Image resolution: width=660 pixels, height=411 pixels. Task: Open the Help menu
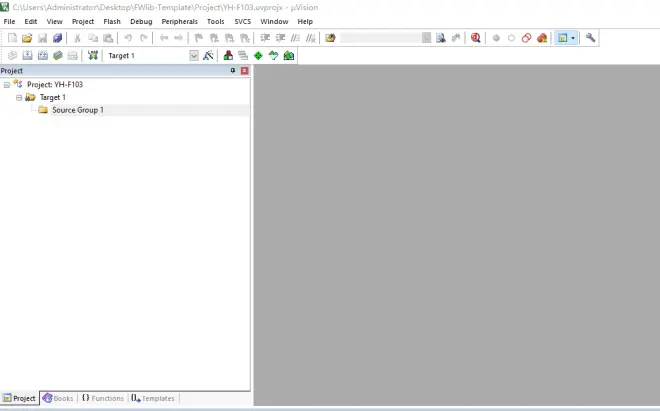point(305,21)
